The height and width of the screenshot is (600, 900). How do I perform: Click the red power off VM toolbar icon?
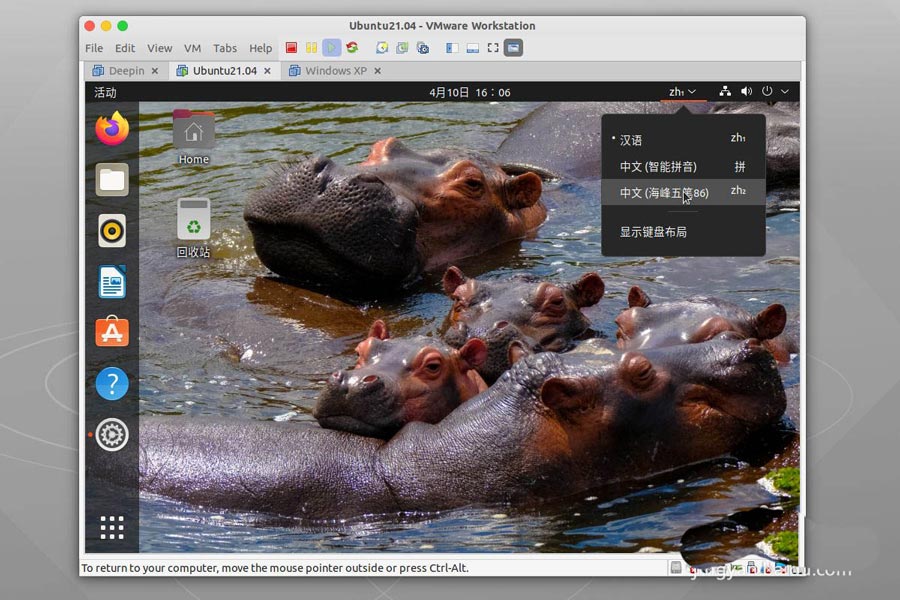pos(291,47)
